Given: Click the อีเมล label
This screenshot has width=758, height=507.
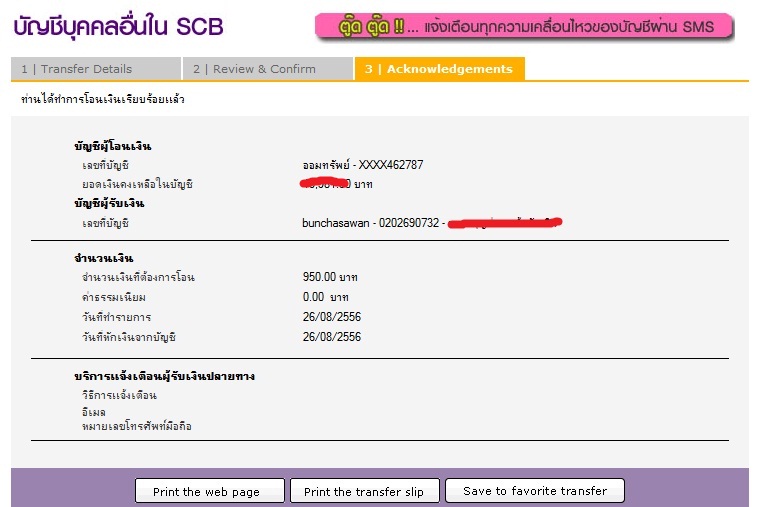Looking at the screenshot, I should pyautogui.click(x=94, y=412).
